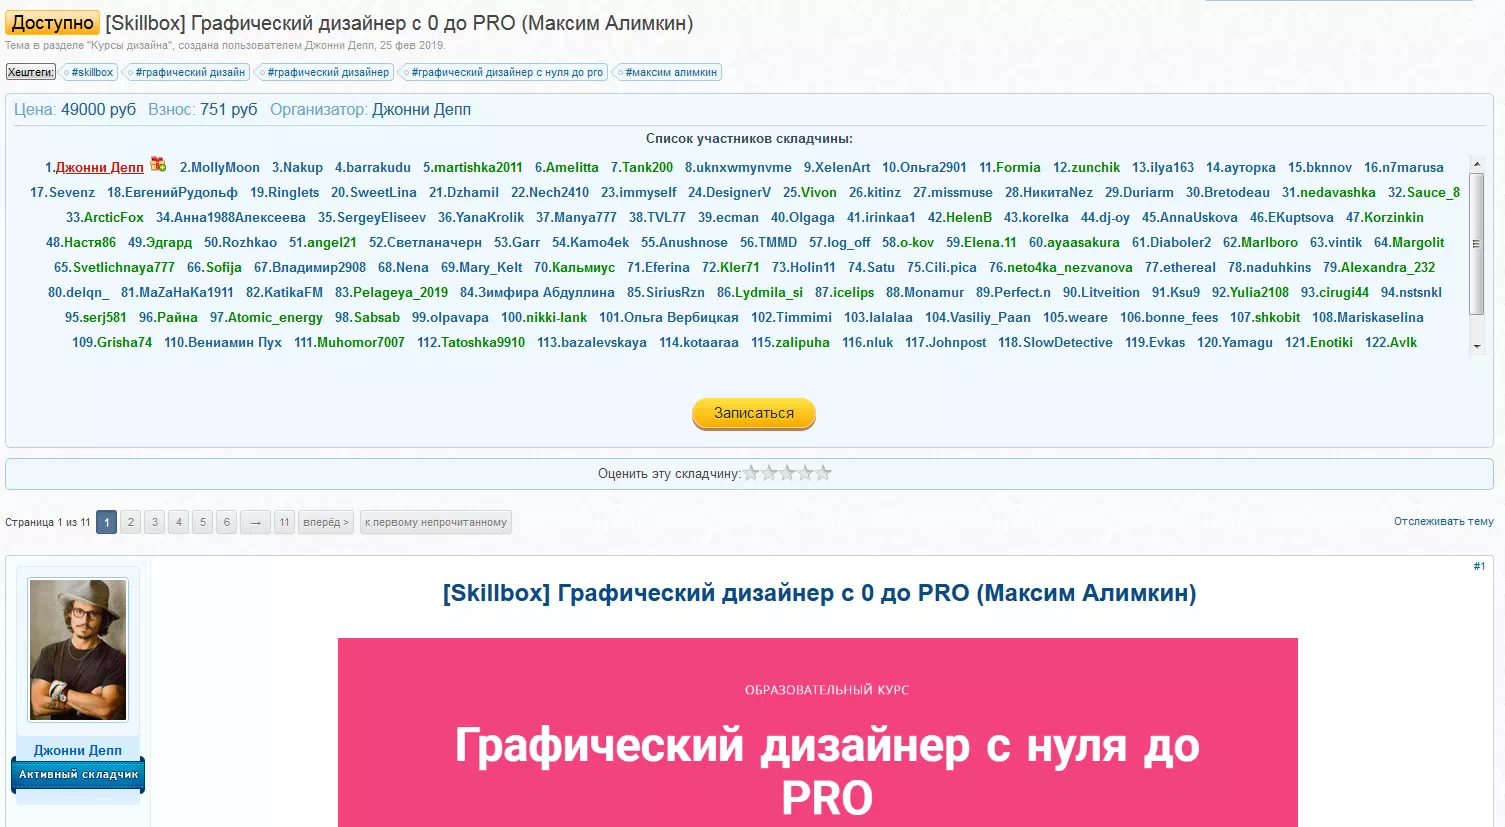This screenshot has width=1505, height=827.
Task: Open participant Korzinkin profile
Action: click(x=1394, y=217)
